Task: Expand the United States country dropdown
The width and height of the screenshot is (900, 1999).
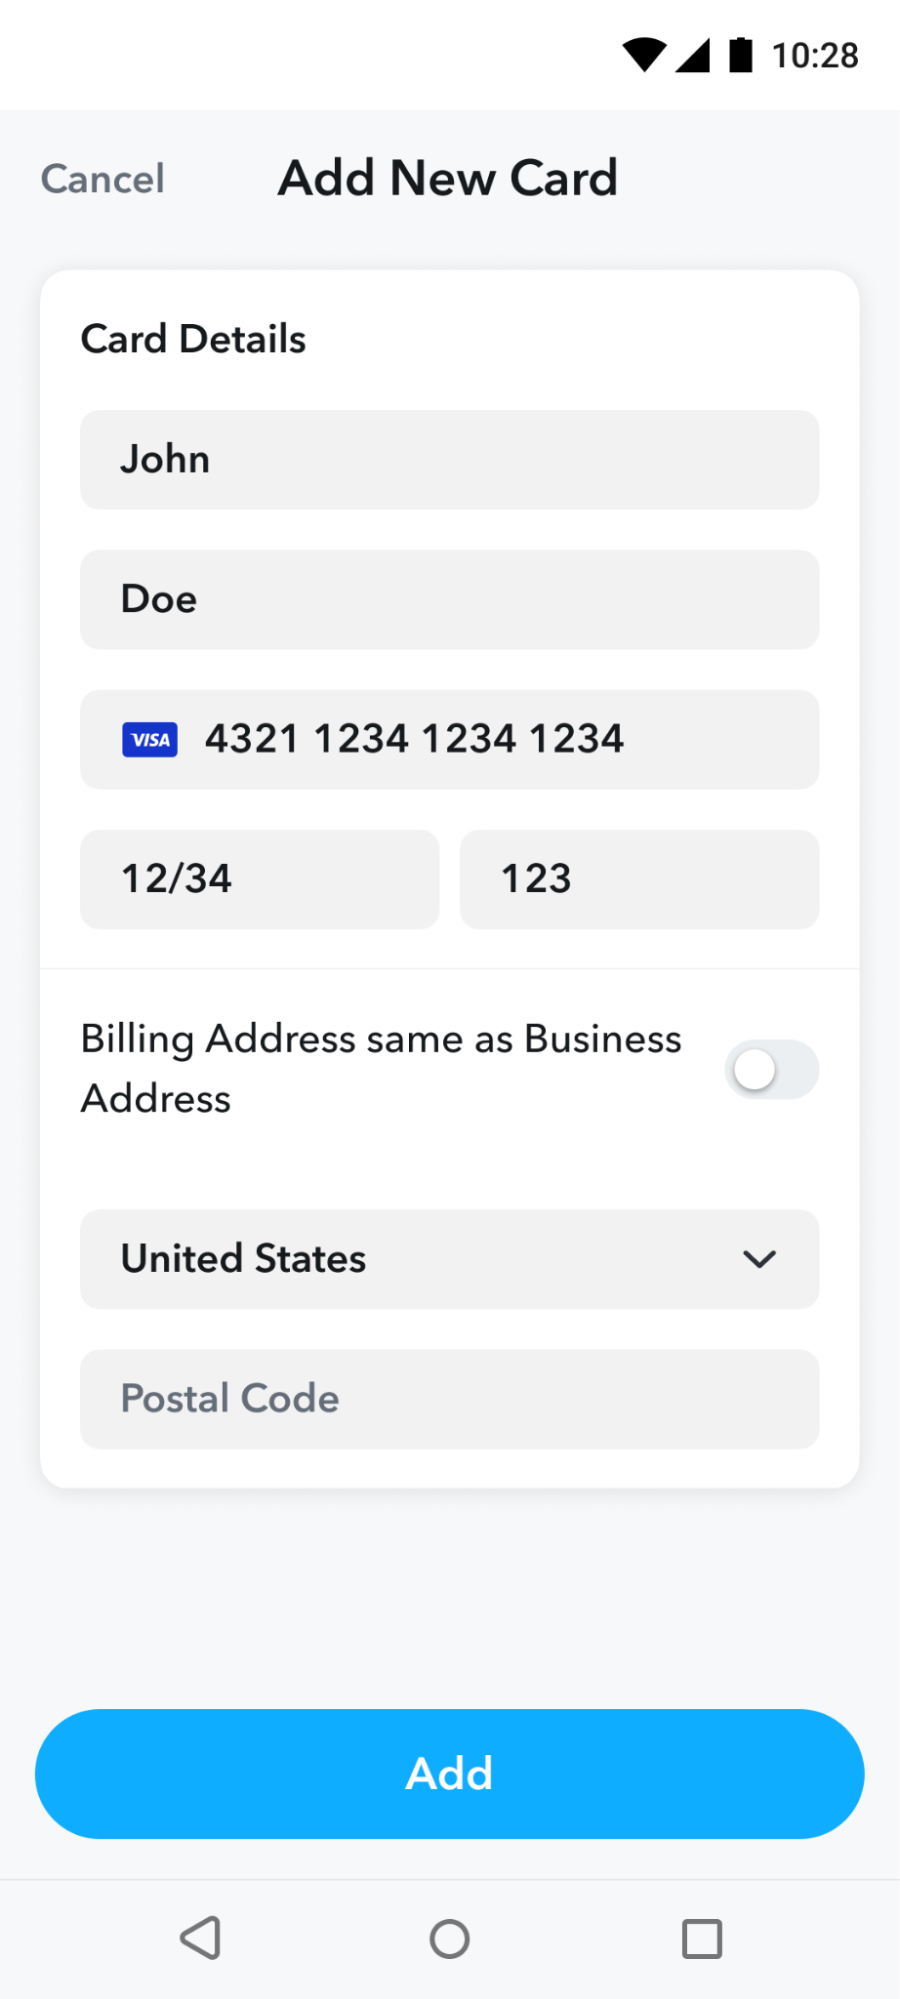Action: (x=449, y=1259)
